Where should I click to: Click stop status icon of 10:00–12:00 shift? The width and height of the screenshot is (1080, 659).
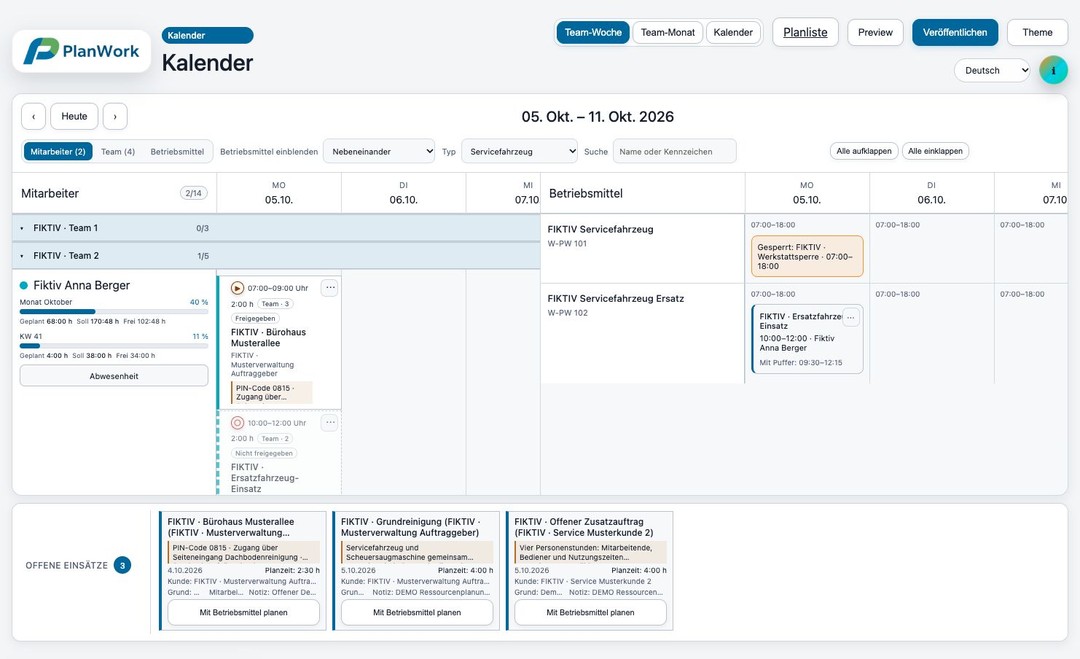coord(238,423)
